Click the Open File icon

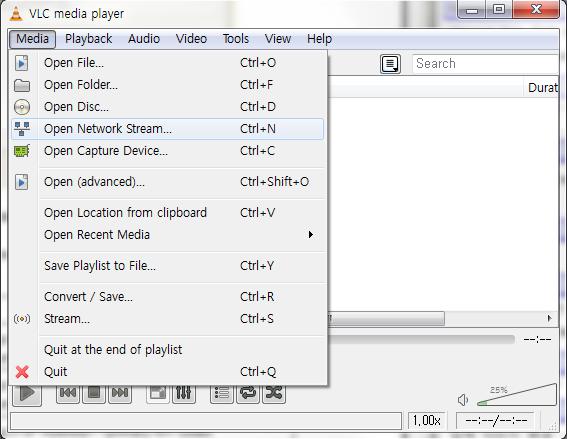[x=22, y=63]
